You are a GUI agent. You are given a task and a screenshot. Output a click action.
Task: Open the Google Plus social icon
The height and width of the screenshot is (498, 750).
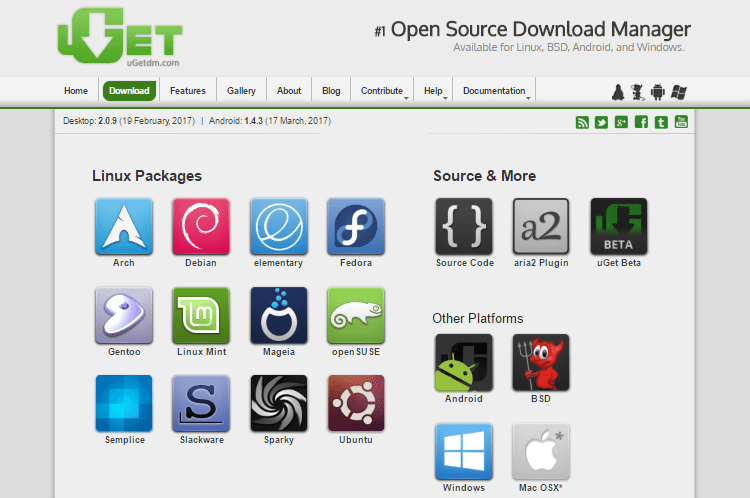click(x=621, y=122)
